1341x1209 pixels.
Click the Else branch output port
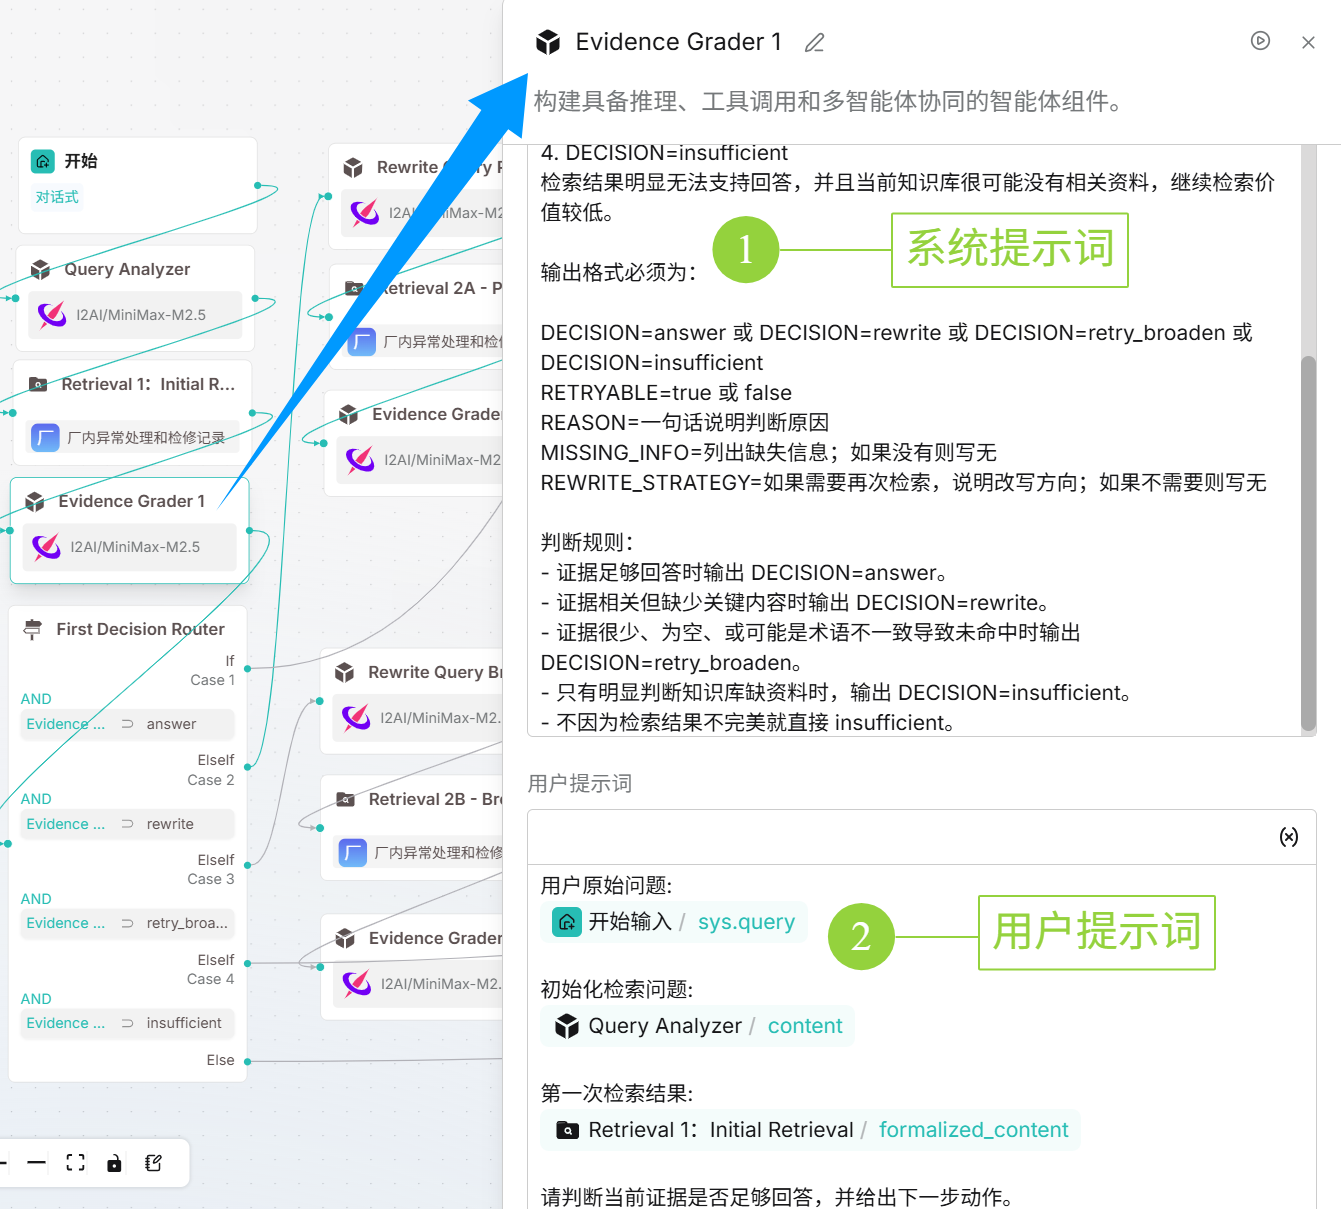247,1061
